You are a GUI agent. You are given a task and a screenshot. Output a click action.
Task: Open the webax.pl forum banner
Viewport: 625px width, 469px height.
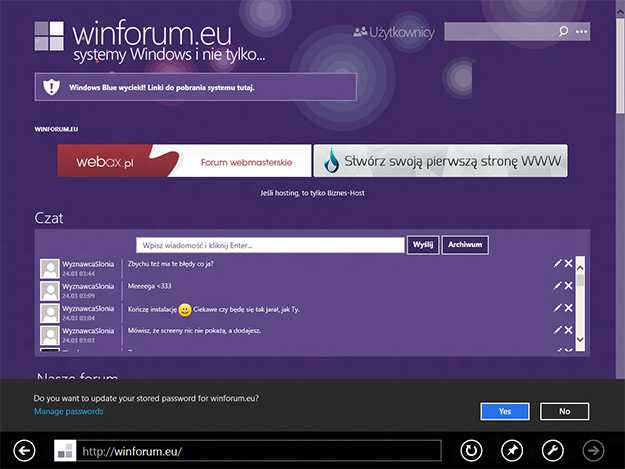click(x=181, y=161)
